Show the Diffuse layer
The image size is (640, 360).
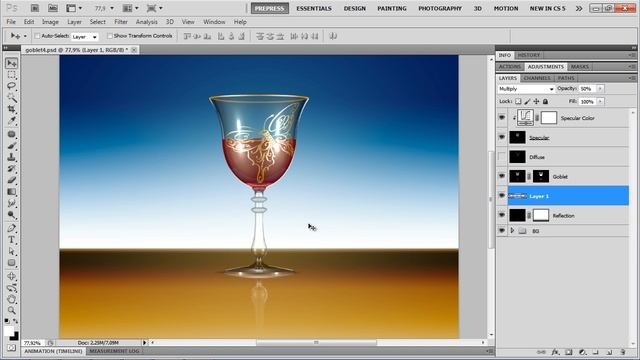click(502, 157)
